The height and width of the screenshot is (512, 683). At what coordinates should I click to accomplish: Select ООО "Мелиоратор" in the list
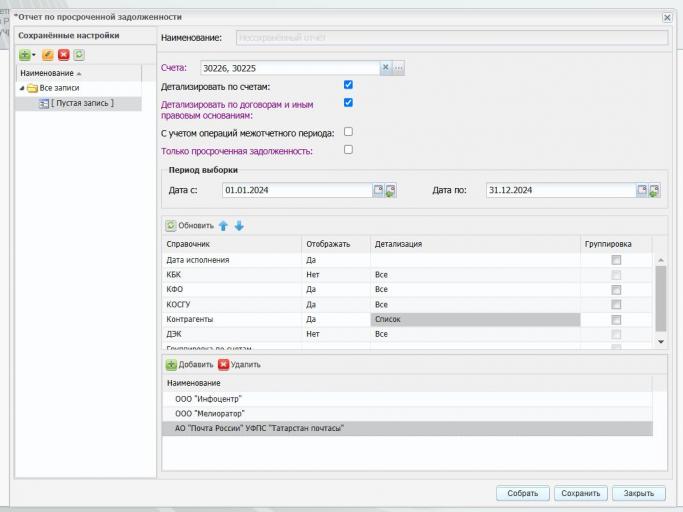pos(407,414)
